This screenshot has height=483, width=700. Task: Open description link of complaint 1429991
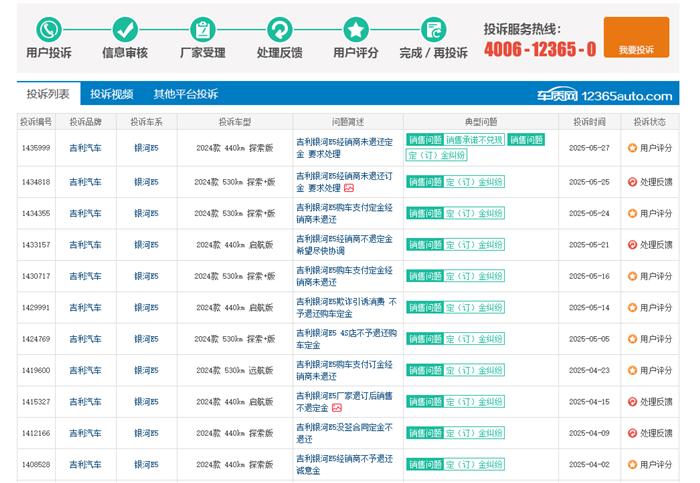click(346, 308)
